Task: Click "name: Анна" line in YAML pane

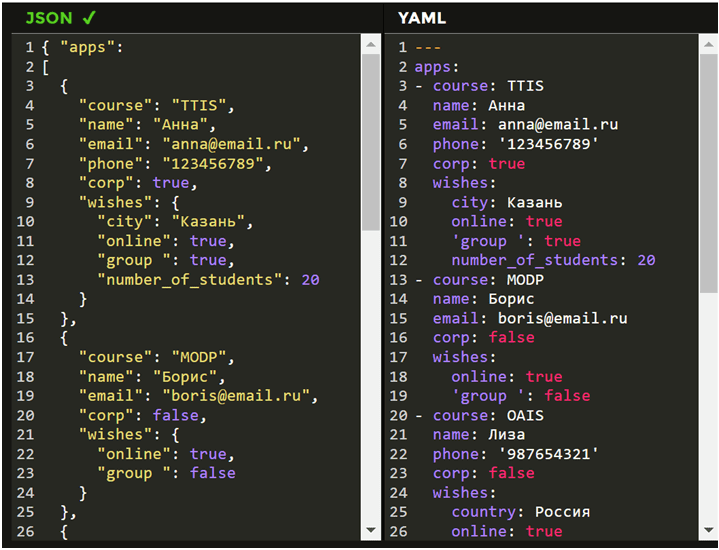Action: 478,106
